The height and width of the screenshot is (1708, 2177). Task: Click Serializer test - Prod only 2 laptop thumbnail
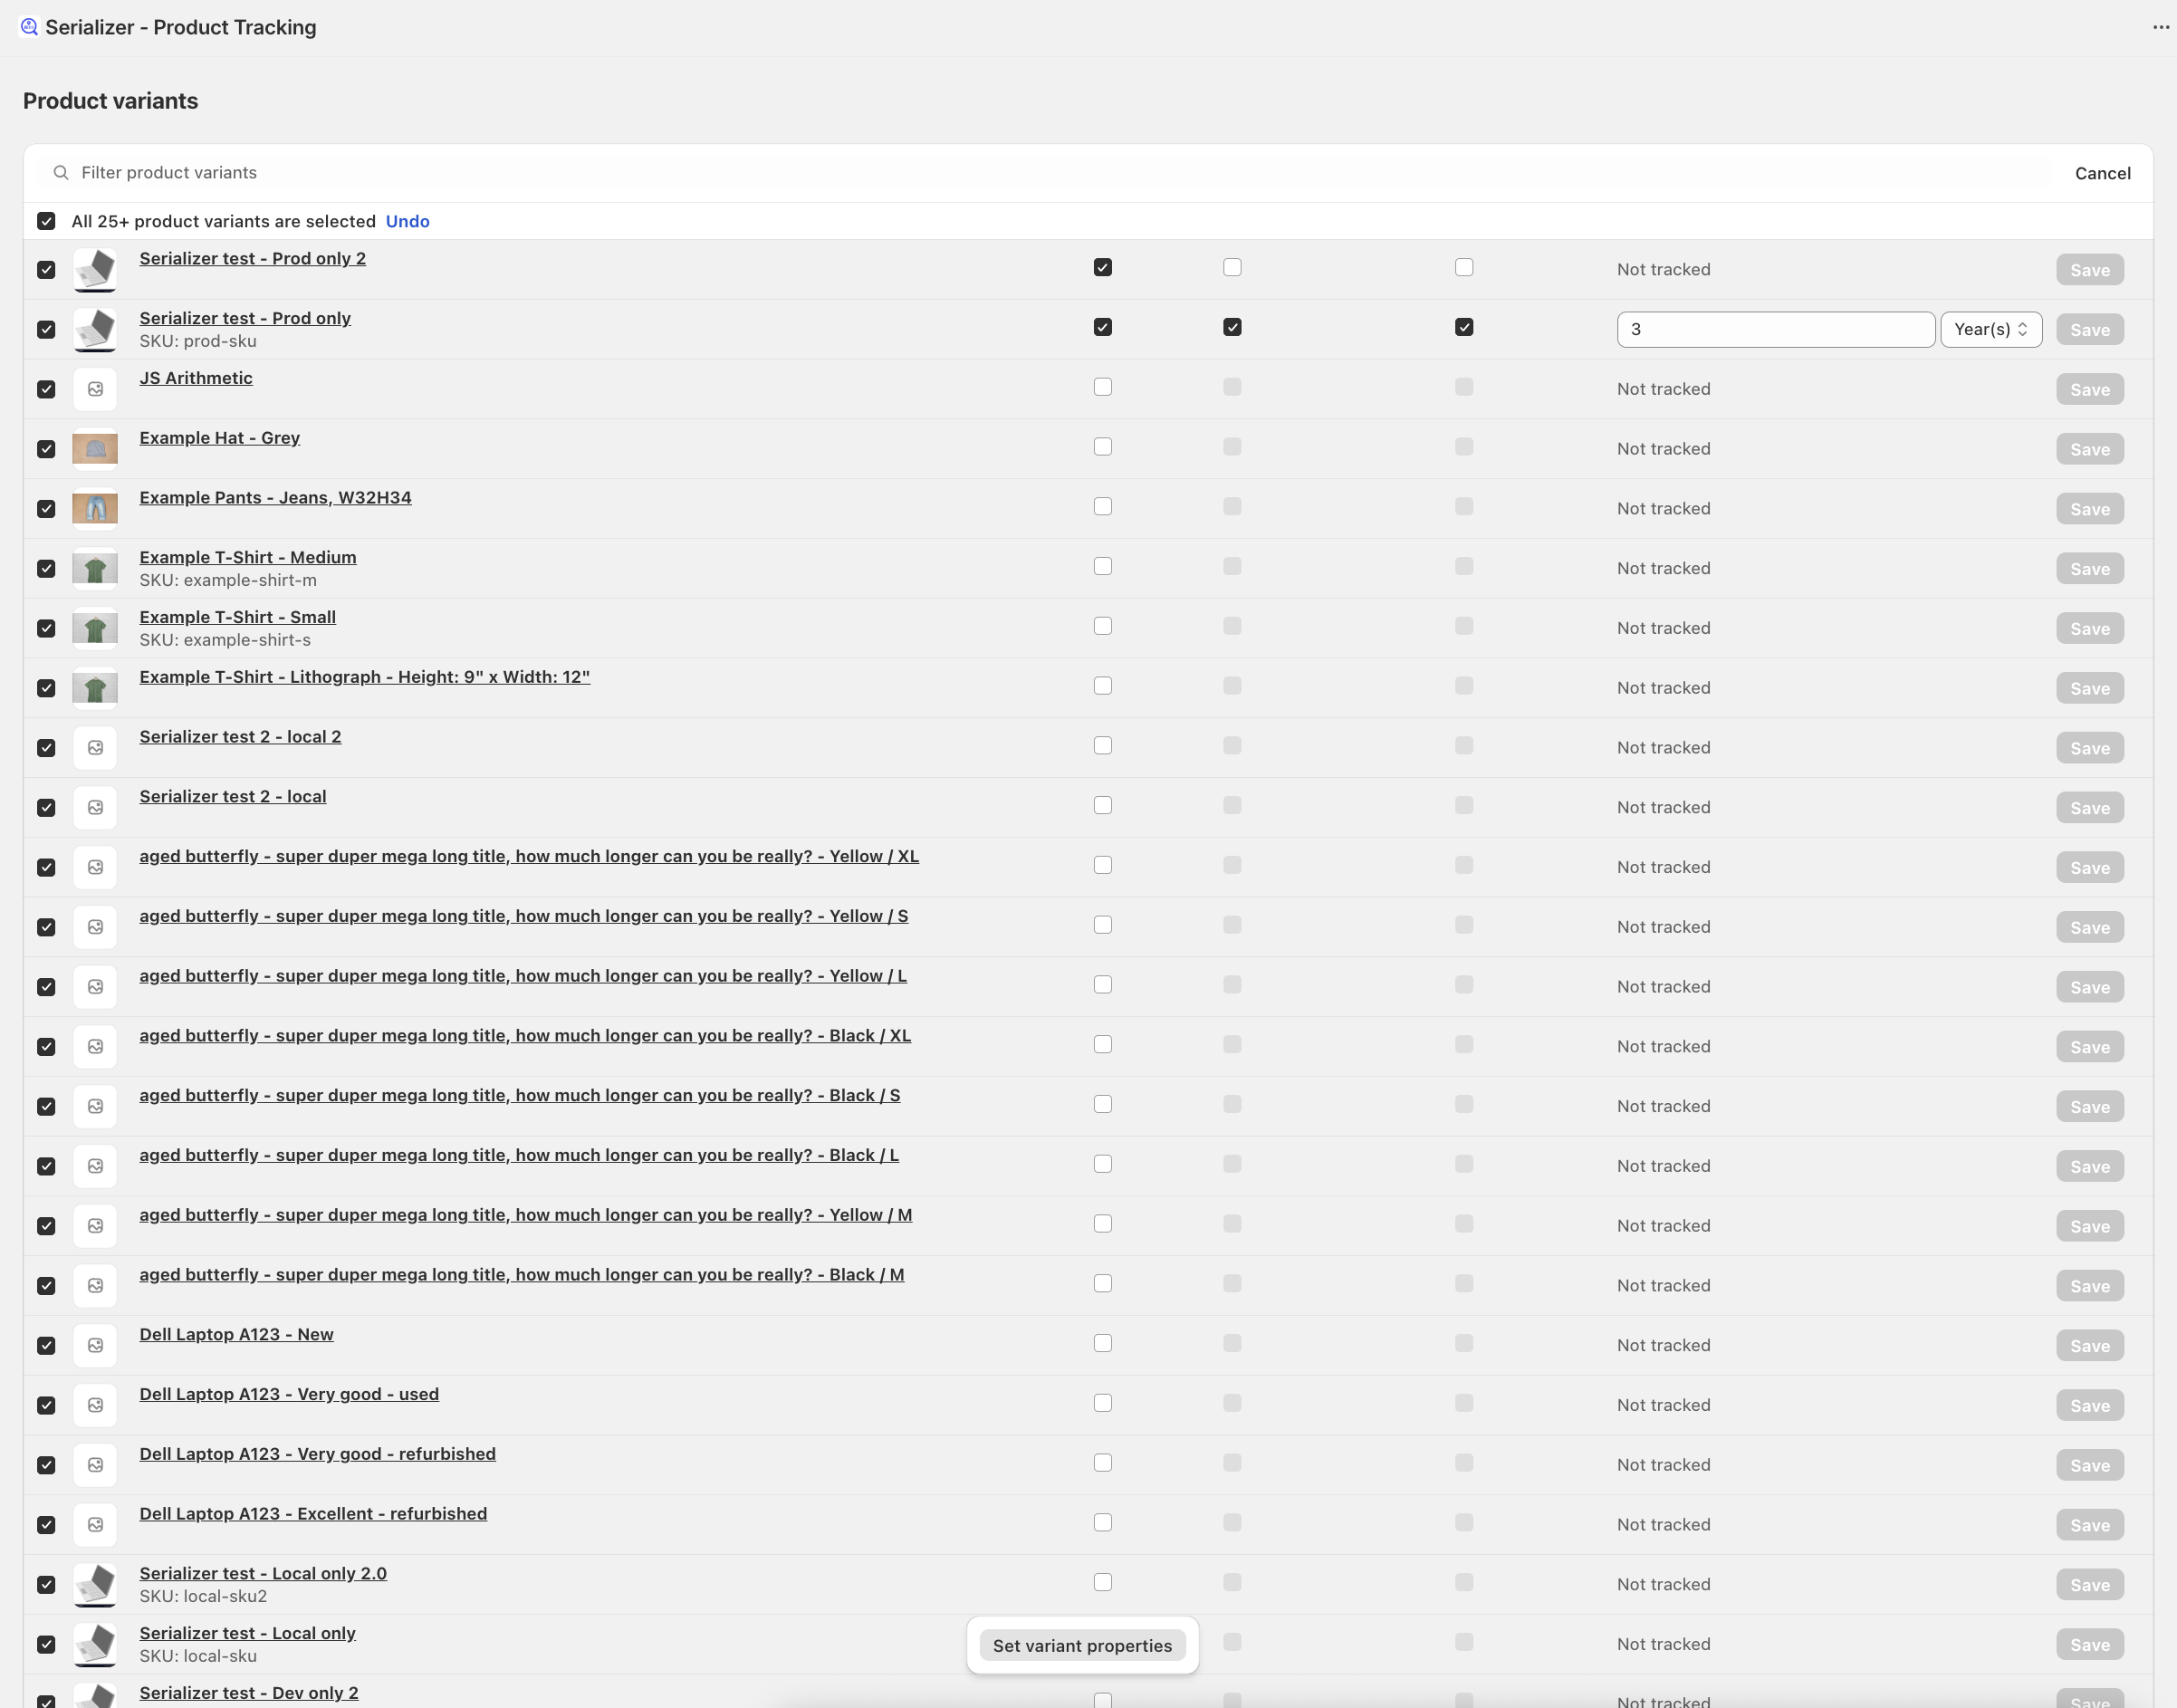[95, 270]
